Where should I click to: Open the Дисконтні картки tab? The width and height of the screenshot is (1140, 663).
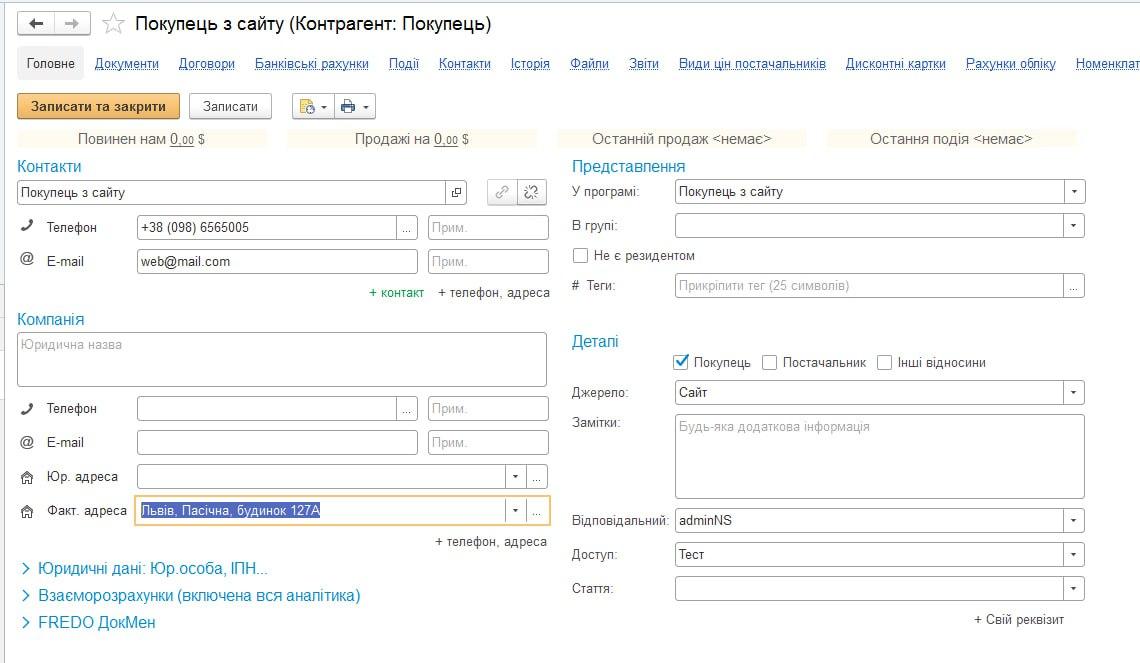[x=895, y=63]
